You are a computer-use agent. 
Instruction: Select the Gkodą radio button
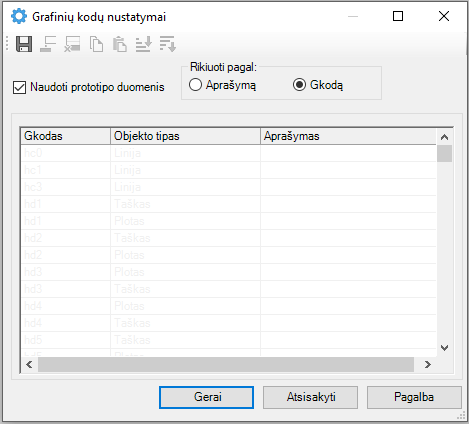click(x=299, y=85)
